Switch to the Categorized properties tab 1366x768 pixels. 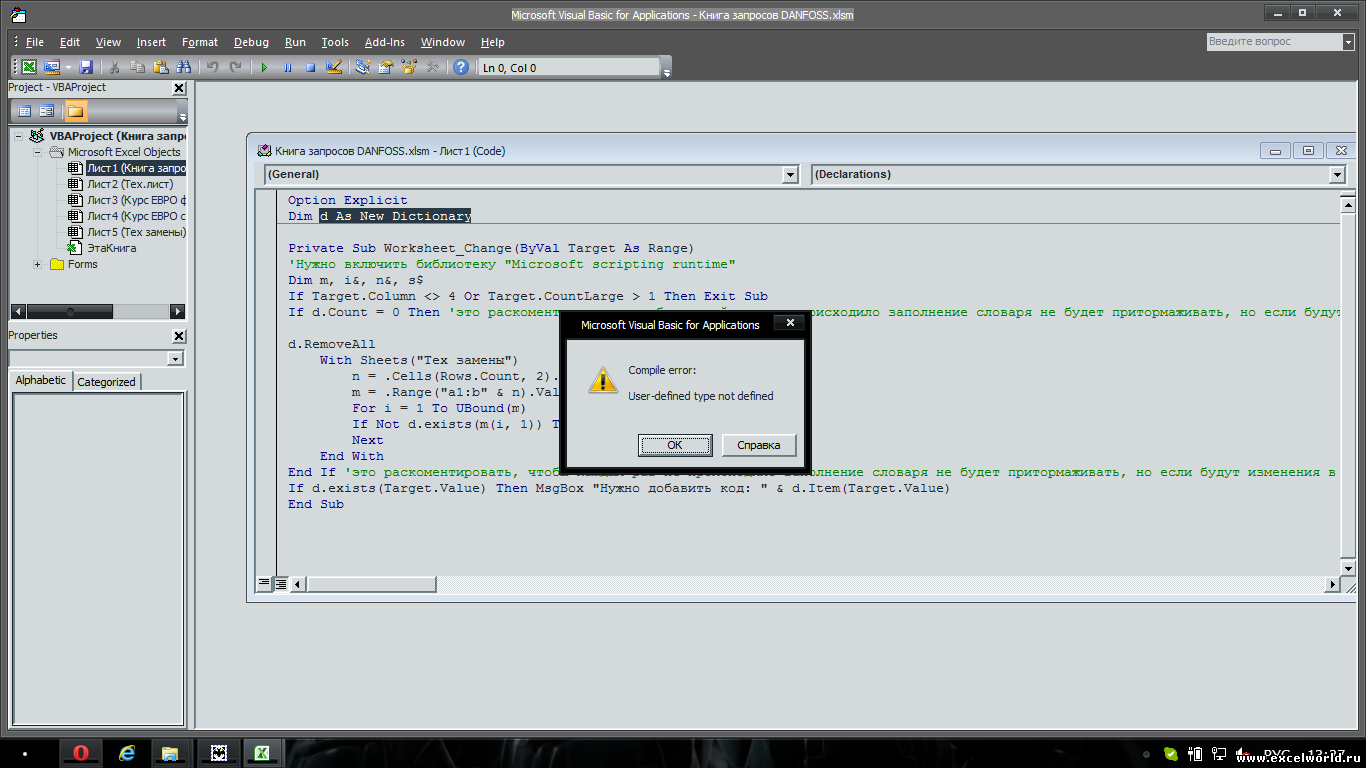106,382
